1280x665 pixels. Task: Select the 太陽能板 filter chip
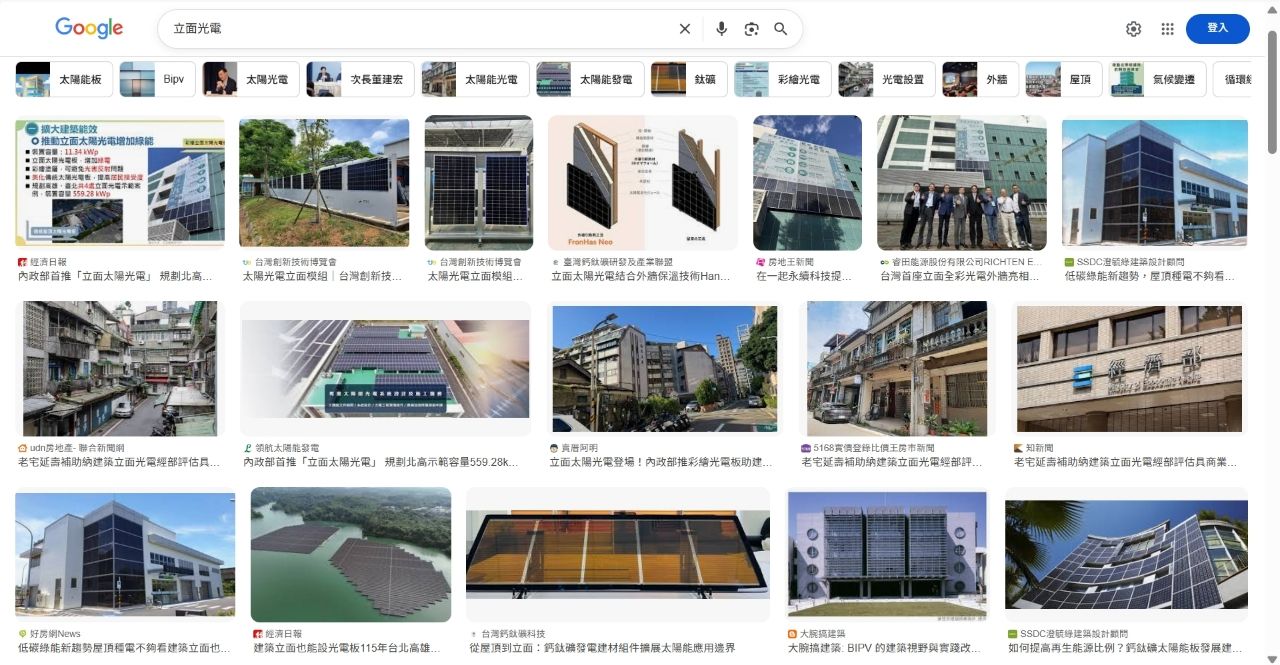(x=64, y=79)
